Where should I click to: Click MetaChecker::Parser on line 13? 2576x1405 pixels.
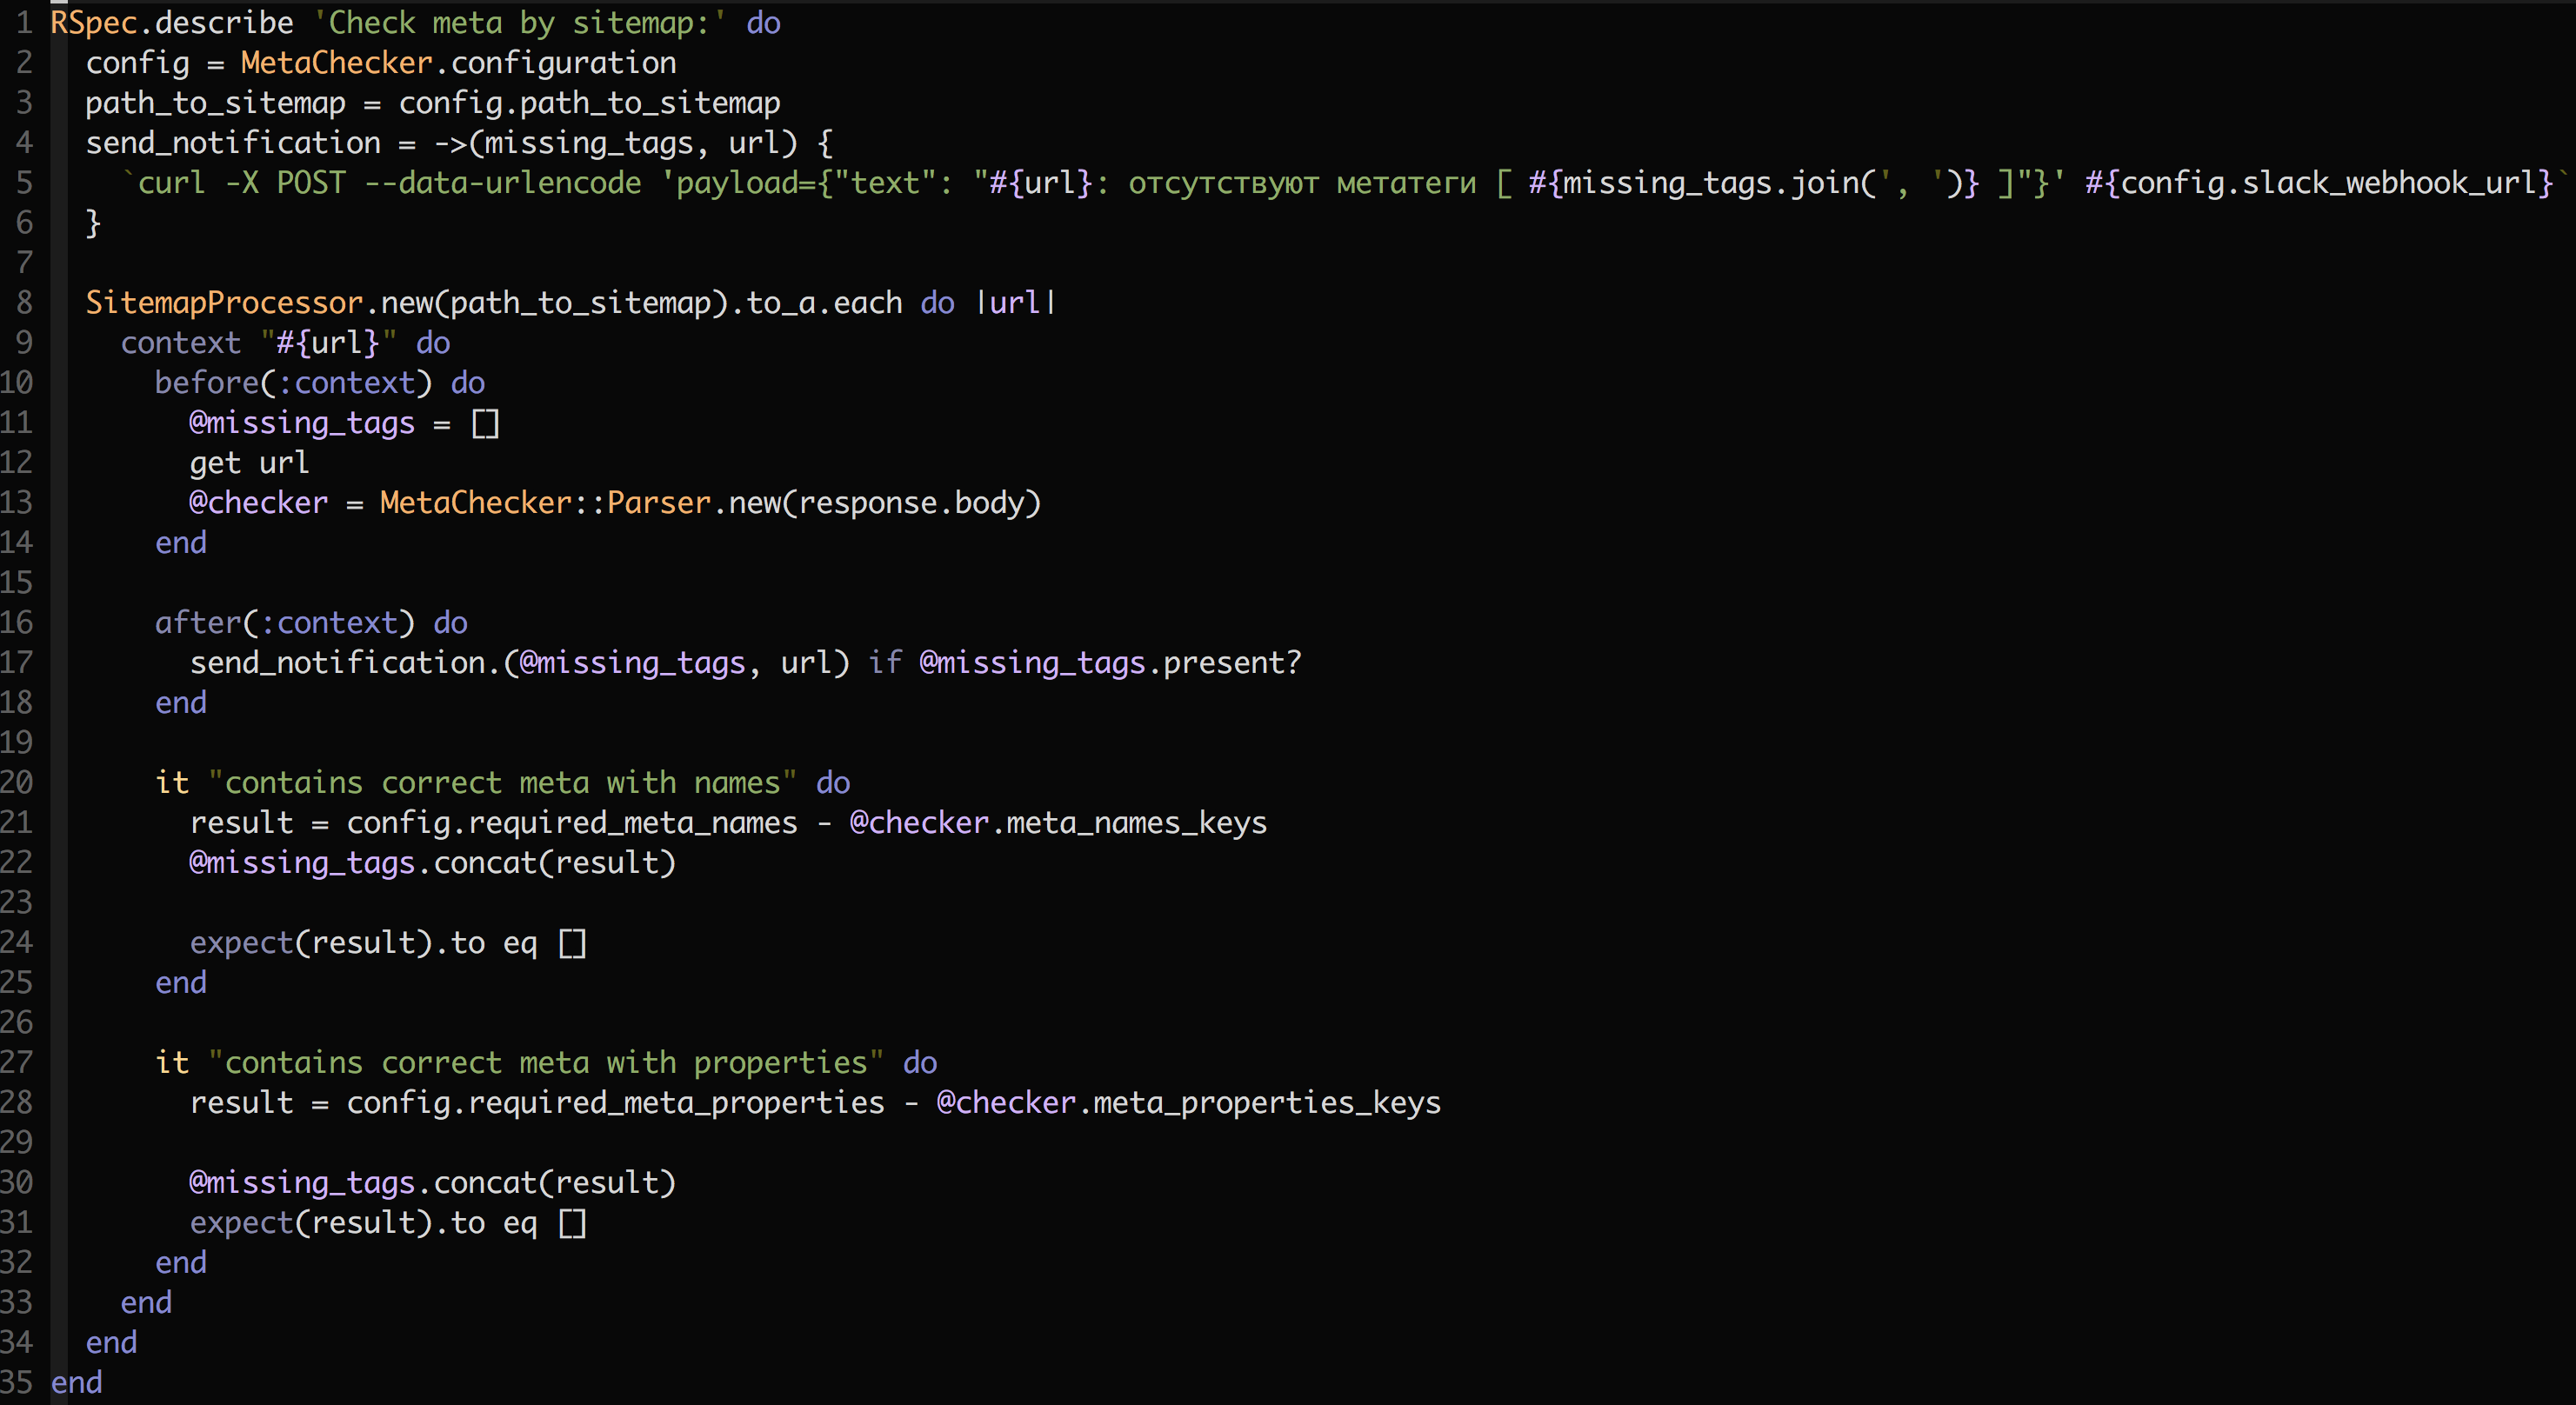[545, 502]
